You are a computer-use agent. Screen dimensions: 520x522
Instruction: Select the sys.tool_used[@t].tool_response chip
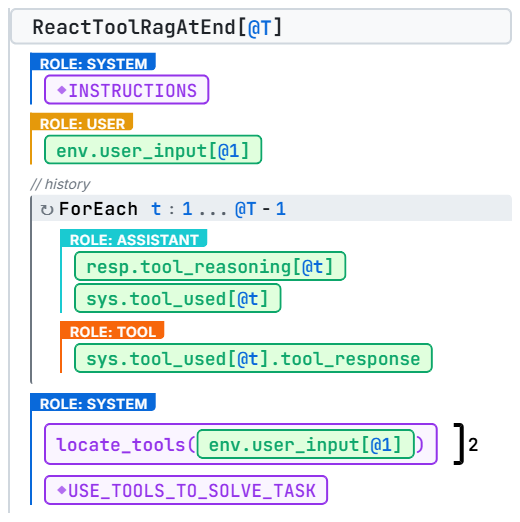253,358
